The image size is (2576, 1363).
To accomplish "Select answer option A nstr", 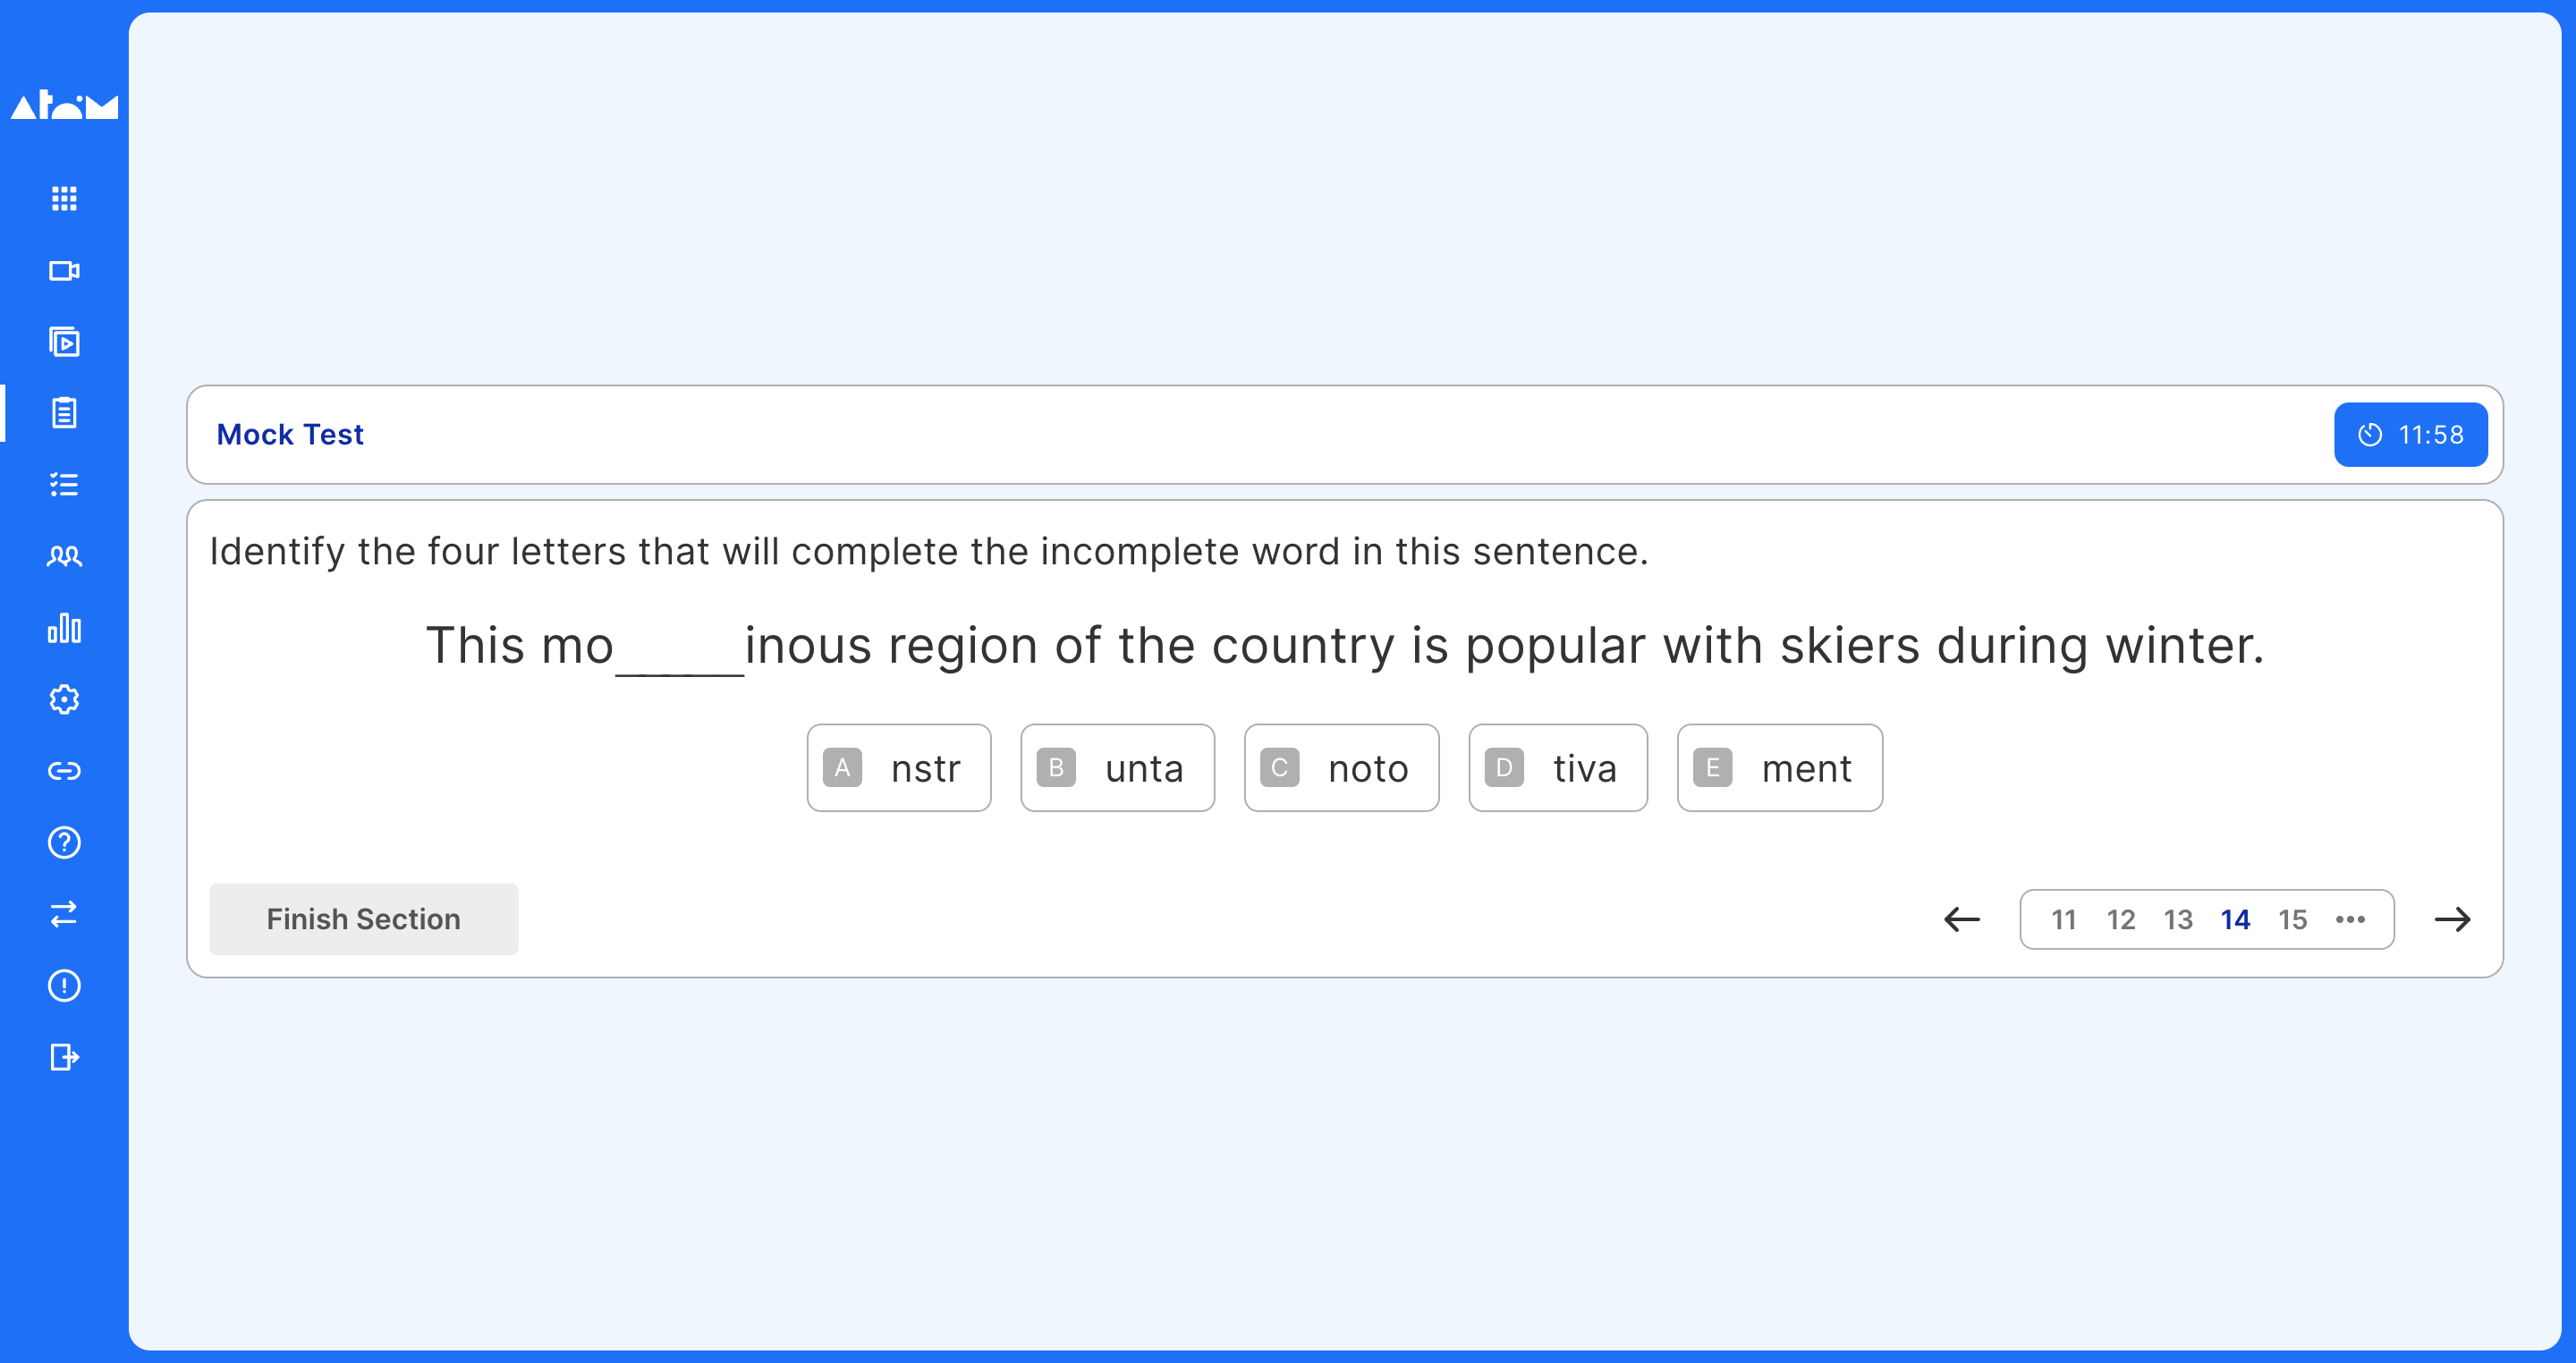I will [x=899, y=768].
